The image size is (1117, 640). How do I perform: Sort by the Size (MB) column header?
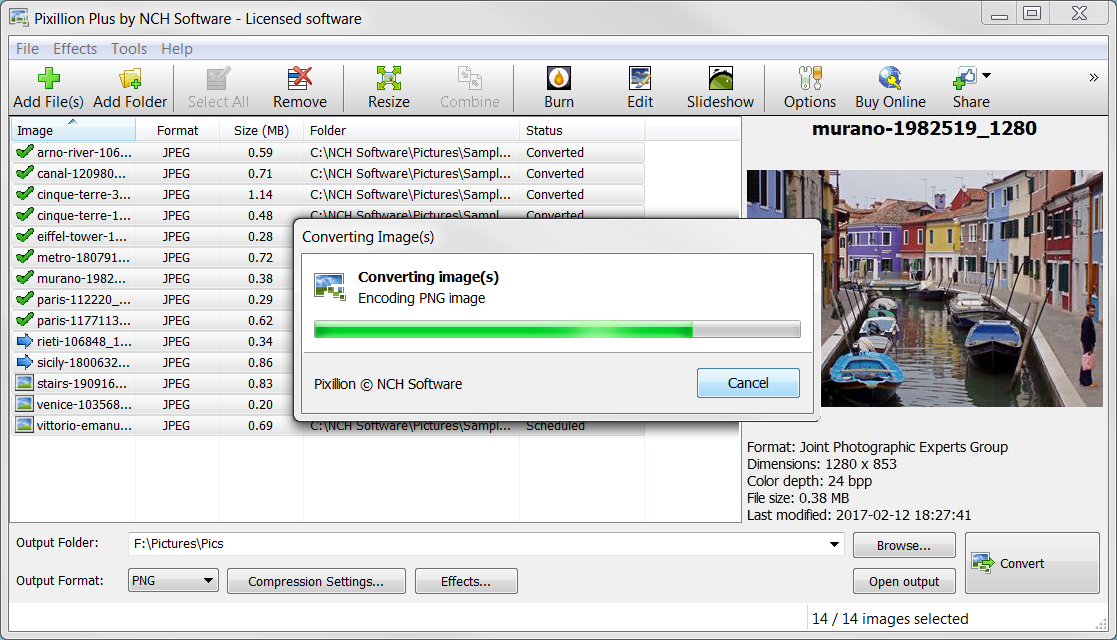(261, 130)
